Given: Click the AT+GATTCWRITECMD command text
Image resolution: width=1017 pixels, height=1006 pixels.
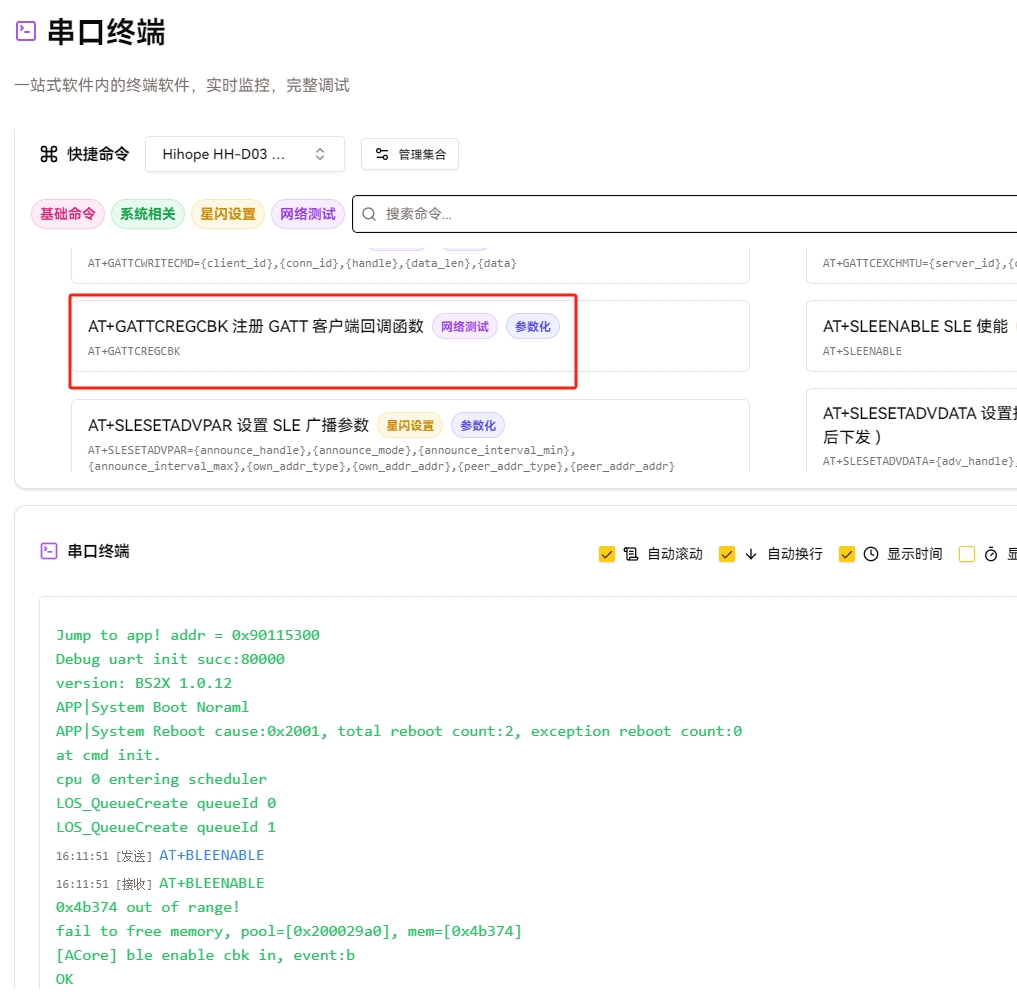Looking at the screenshot, I should point(302,263).
